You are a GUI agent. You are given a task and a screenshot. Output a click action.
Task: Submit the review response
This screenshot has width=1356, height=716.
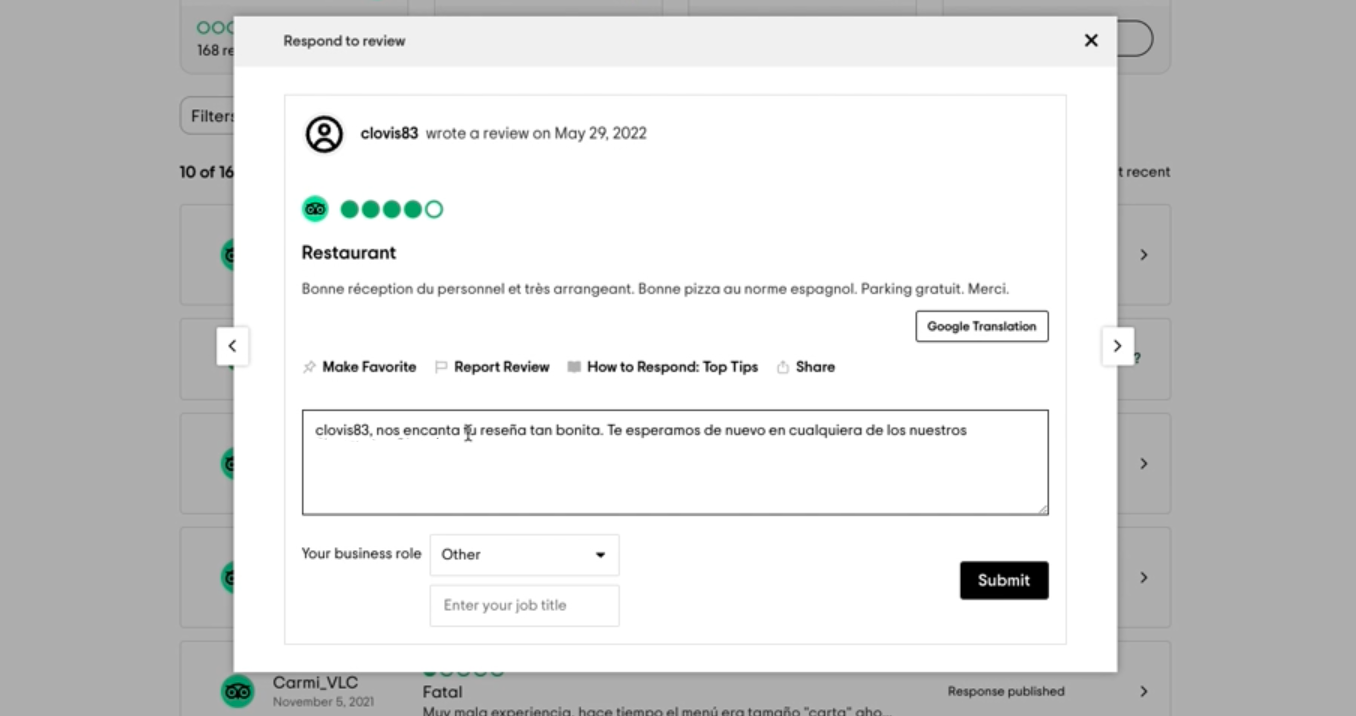point(1004,580)
